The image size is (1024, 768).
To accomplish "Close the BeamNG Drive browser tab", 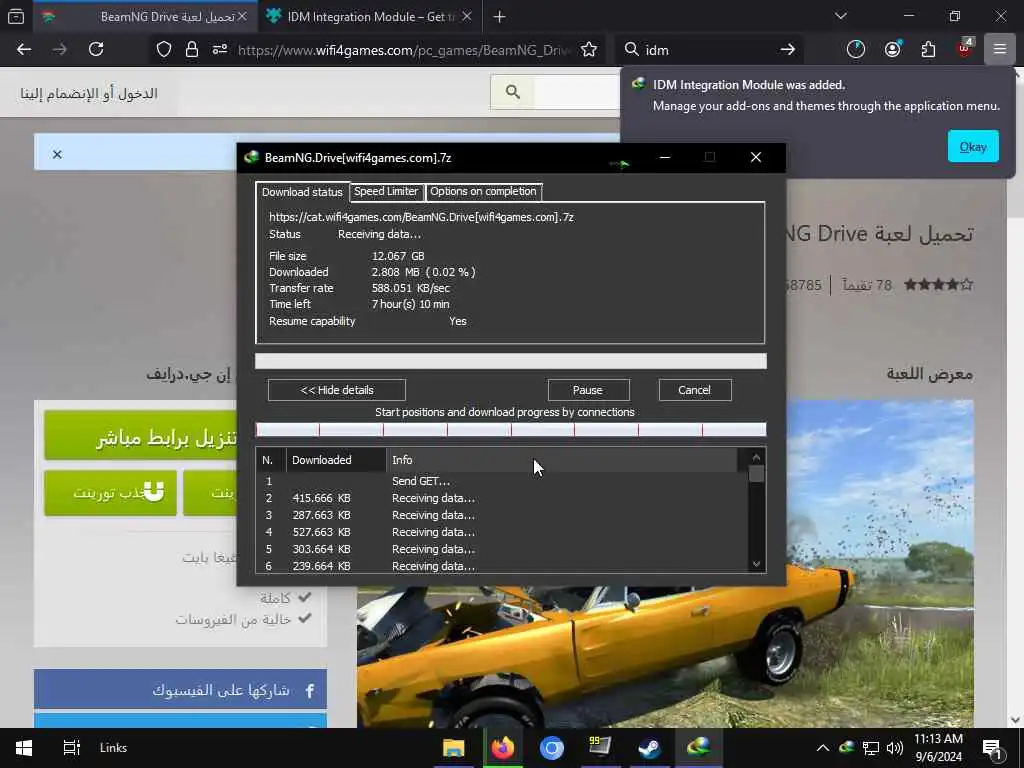I will tap(242, 17).
